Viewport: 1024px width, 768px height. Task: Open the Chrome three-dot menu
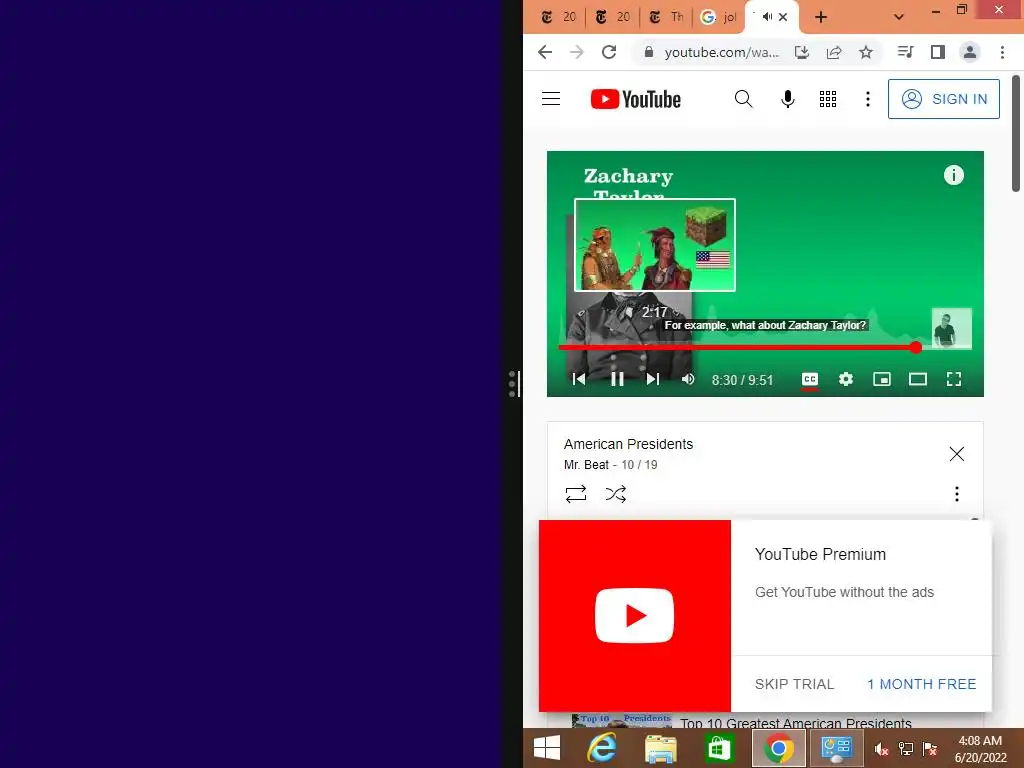[1002, 52]
